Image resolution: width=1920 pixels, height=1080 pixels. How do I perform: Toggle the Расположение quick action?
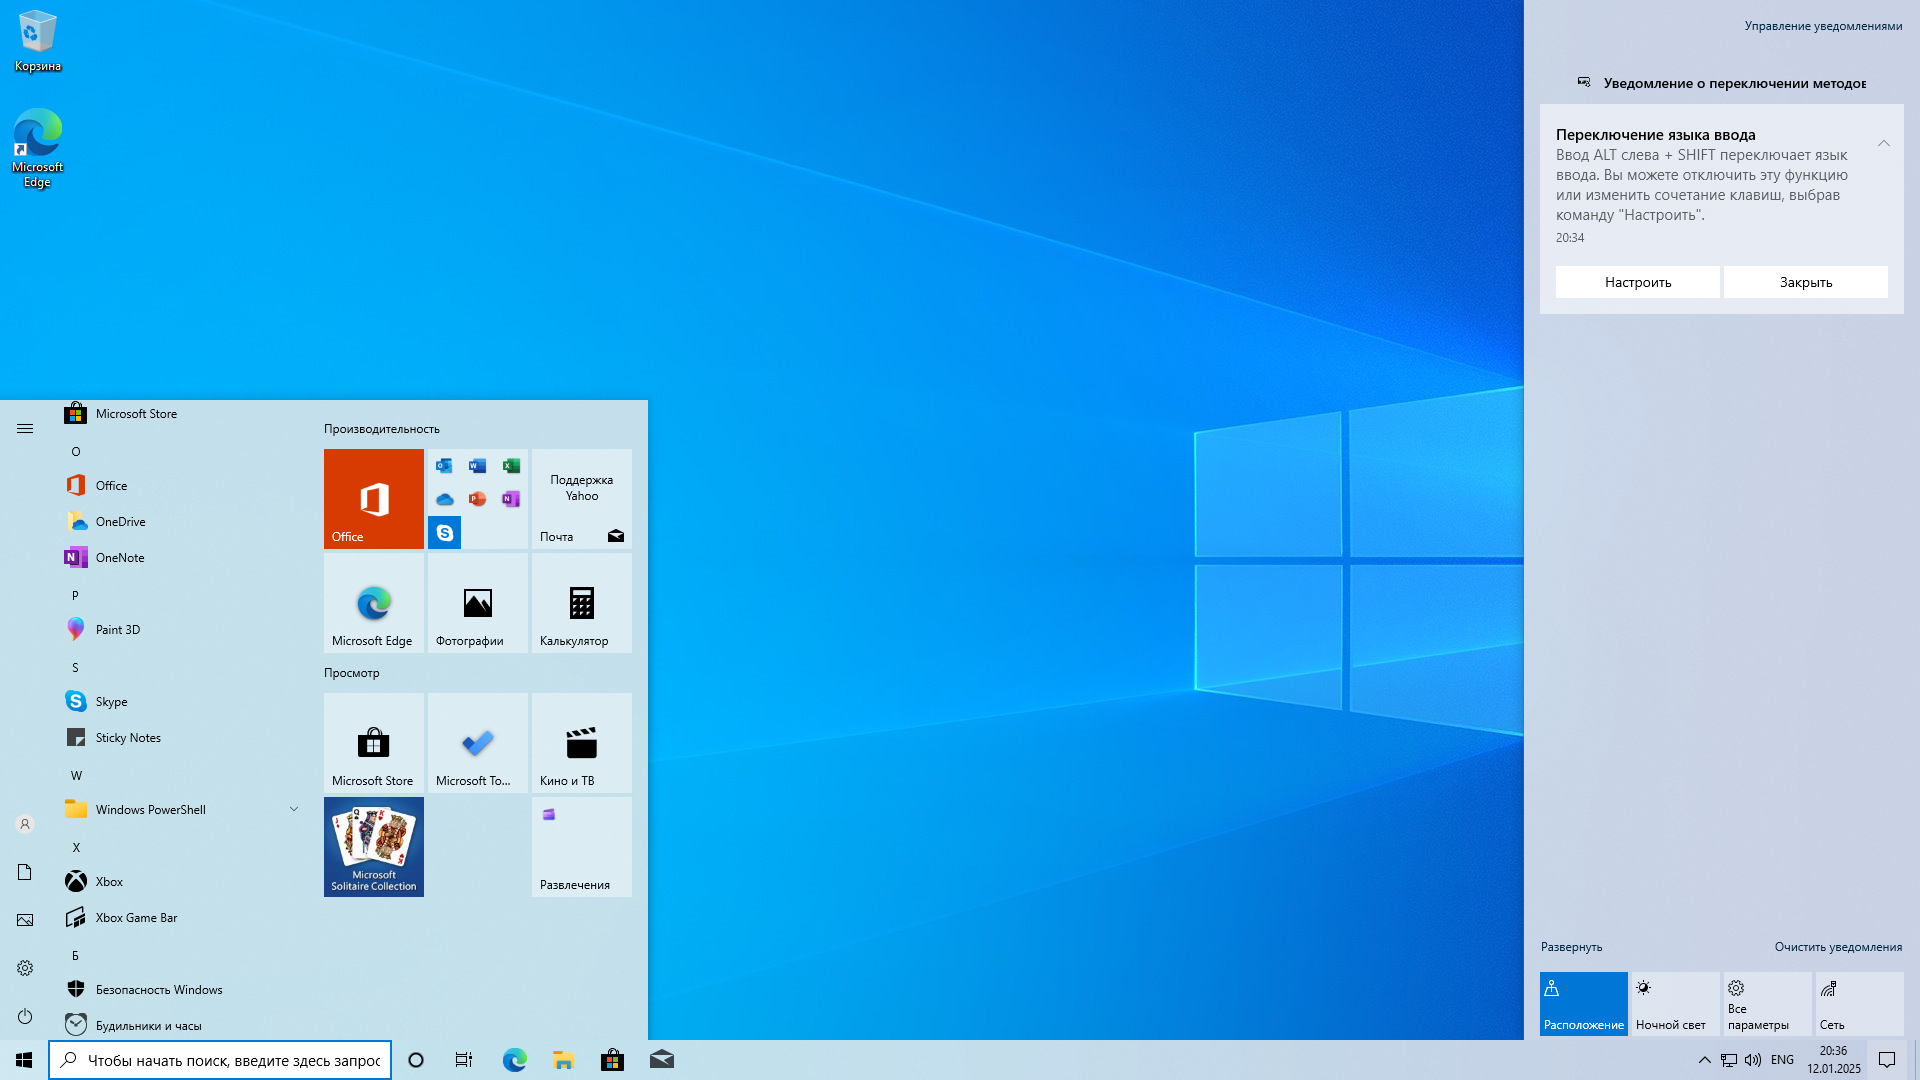[x=1584, y=1004]
